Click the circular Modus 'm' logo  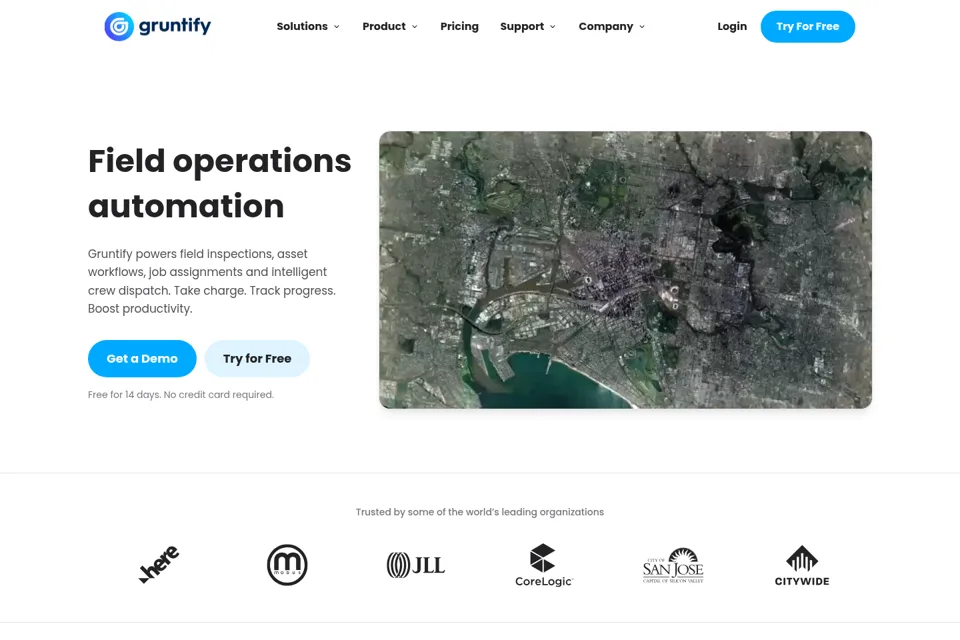[x=287, y=565]
